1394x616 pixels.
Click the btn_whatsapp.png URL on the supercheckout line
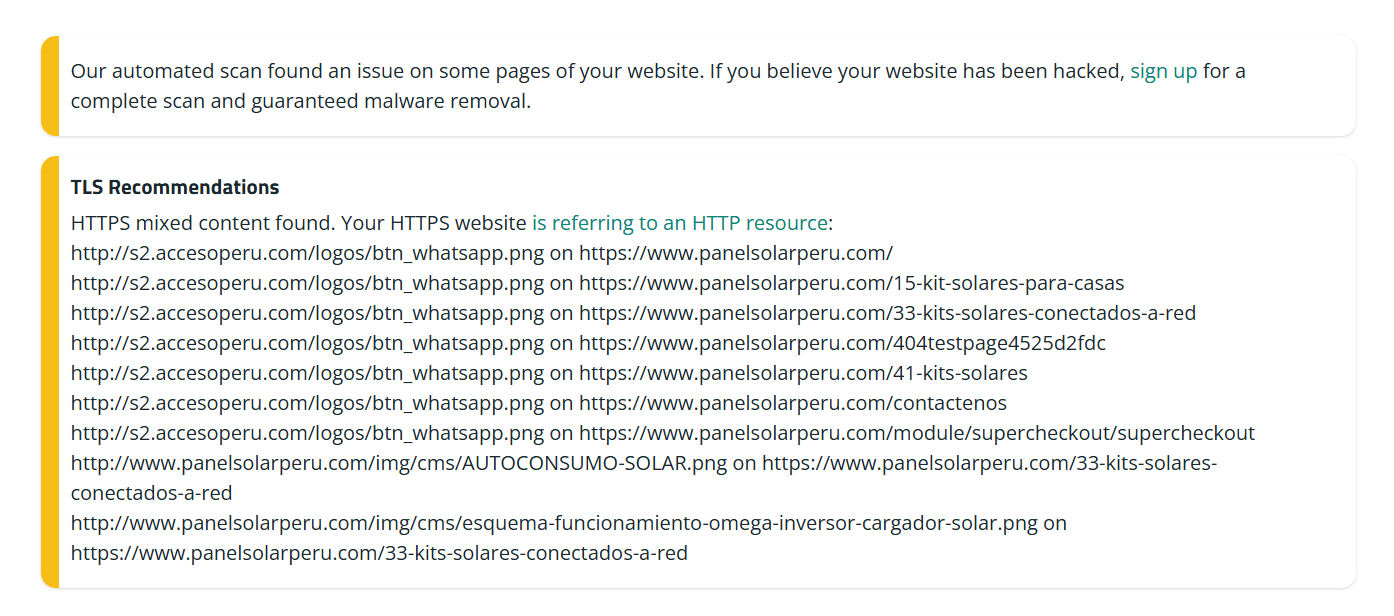coord(308,433)
